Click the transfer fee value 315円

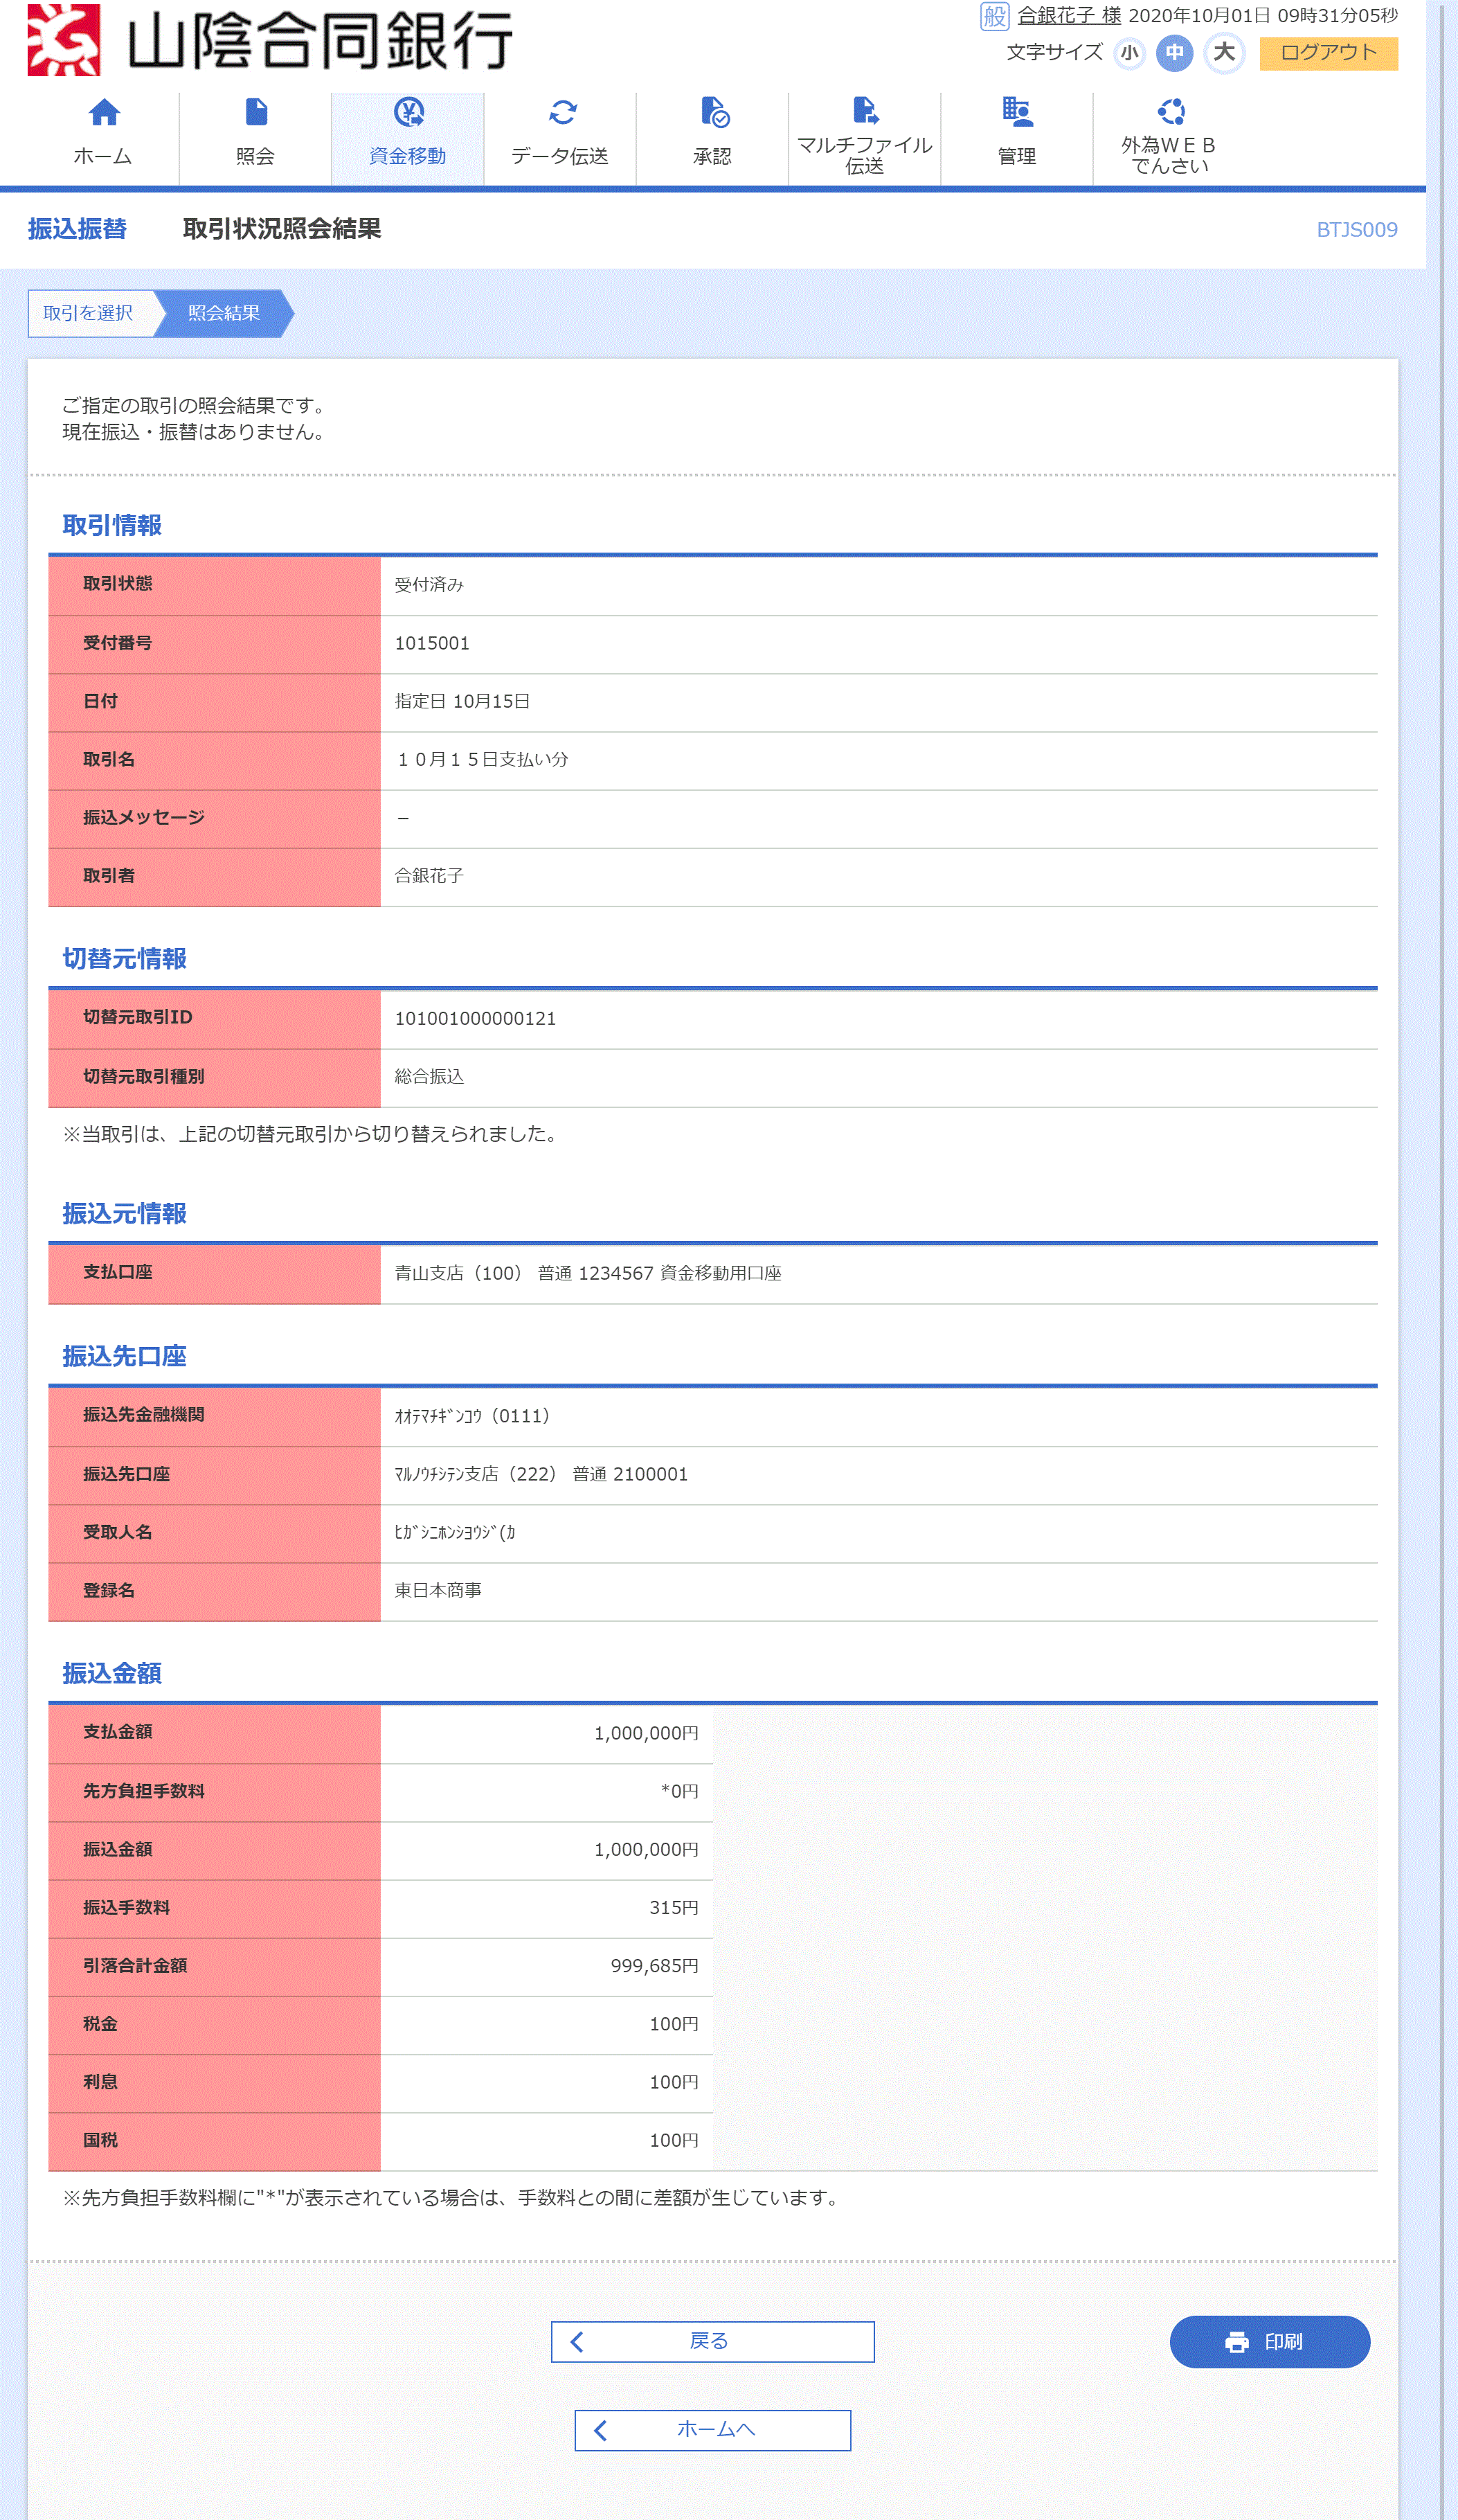pos(674,1907)
